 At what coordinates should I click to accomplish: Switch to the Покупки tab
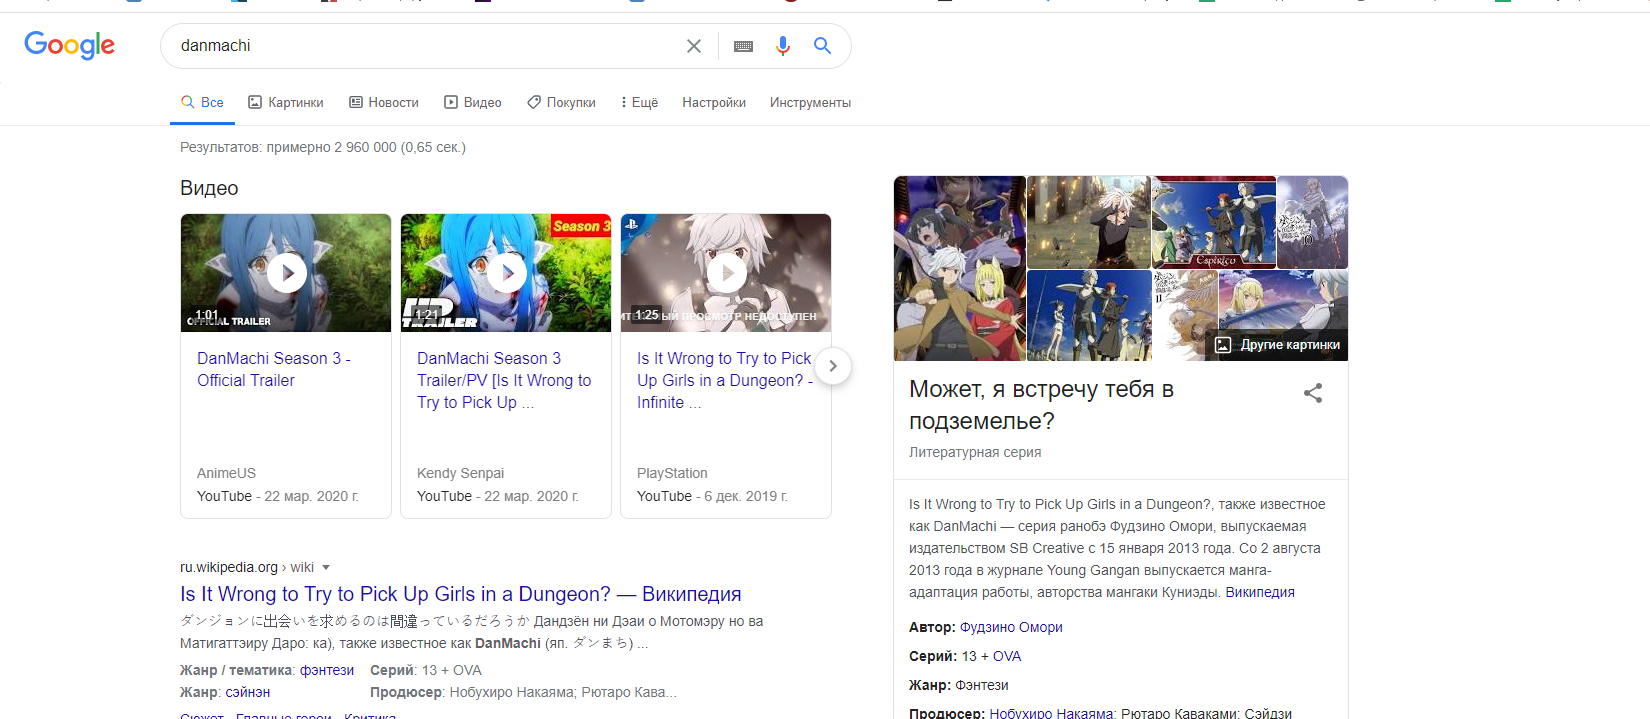click(x=561, y=102)
